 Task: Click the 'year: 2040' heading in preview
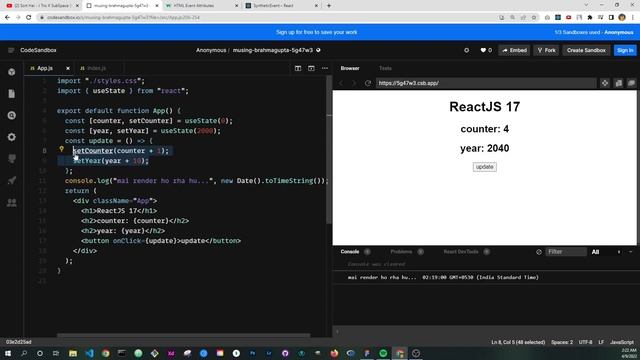coord(484,148)
